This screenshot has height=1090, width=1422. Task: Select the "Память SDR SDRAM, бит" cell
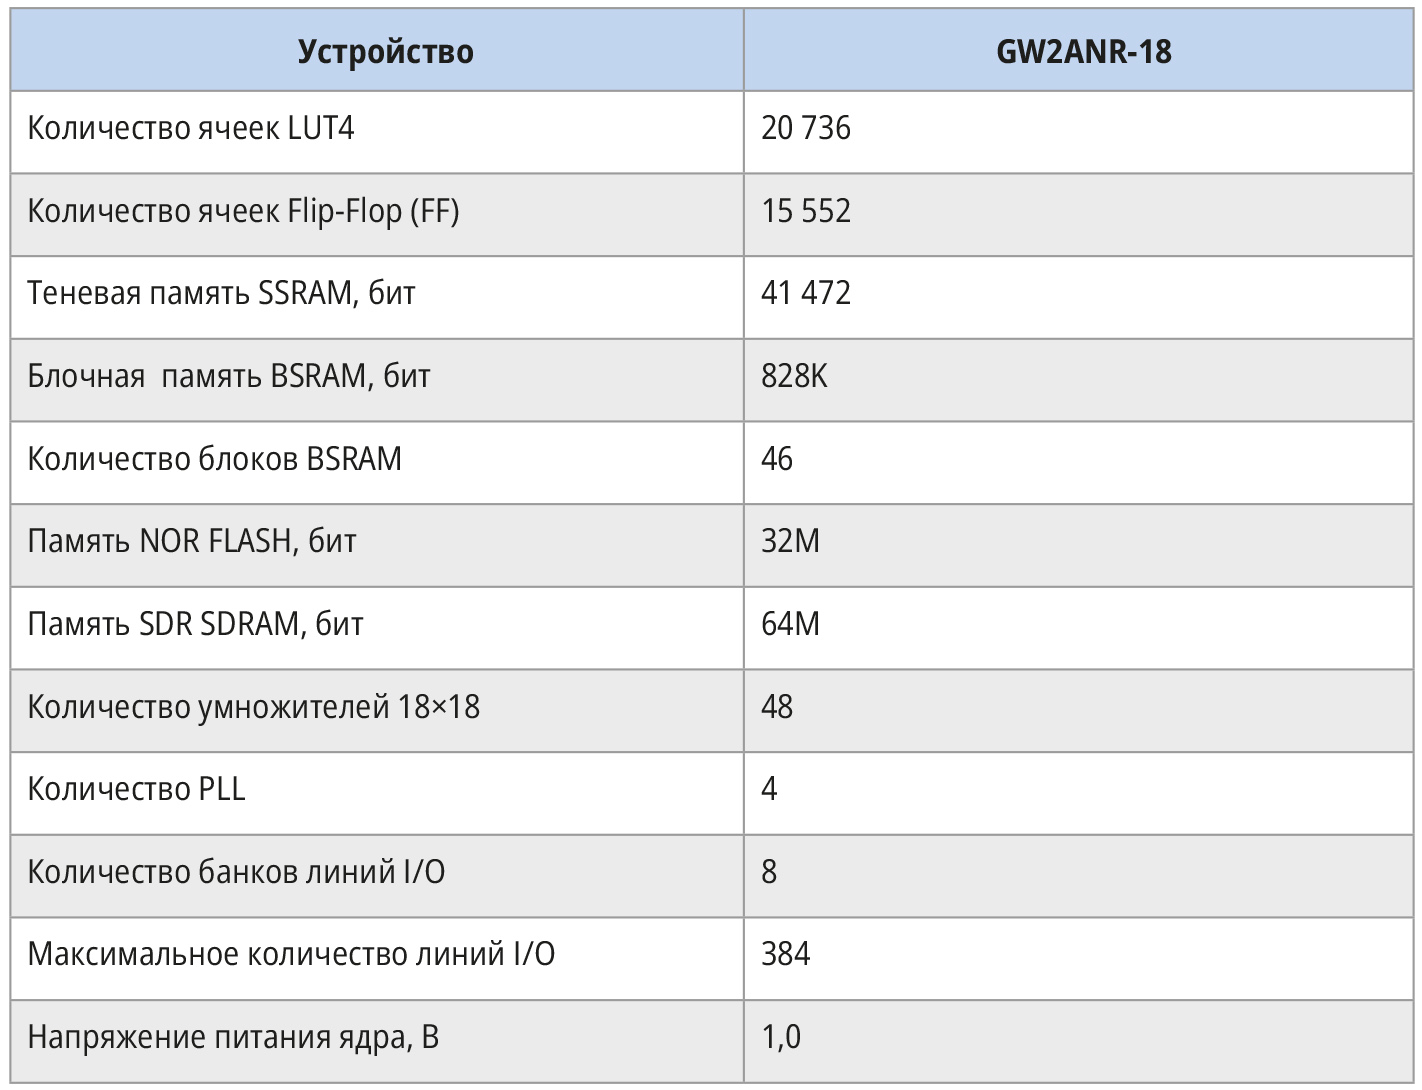pos(195,624)
